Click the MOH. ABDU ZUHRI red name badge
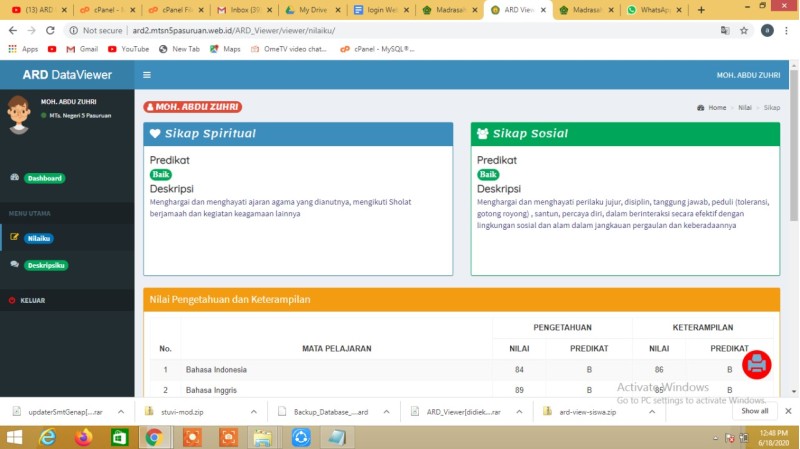 (193, 107)
